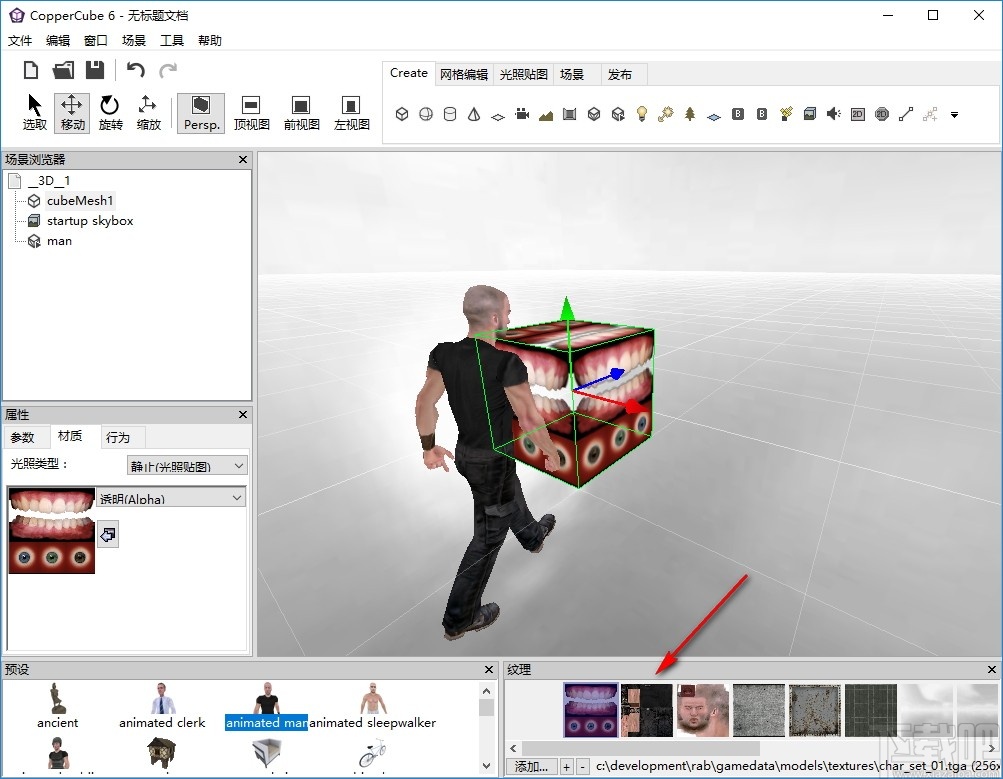This screenshot has width=1003, height=779.
Task: Open the 光照类型 lighting type dropdown
Action: point(187,465)
